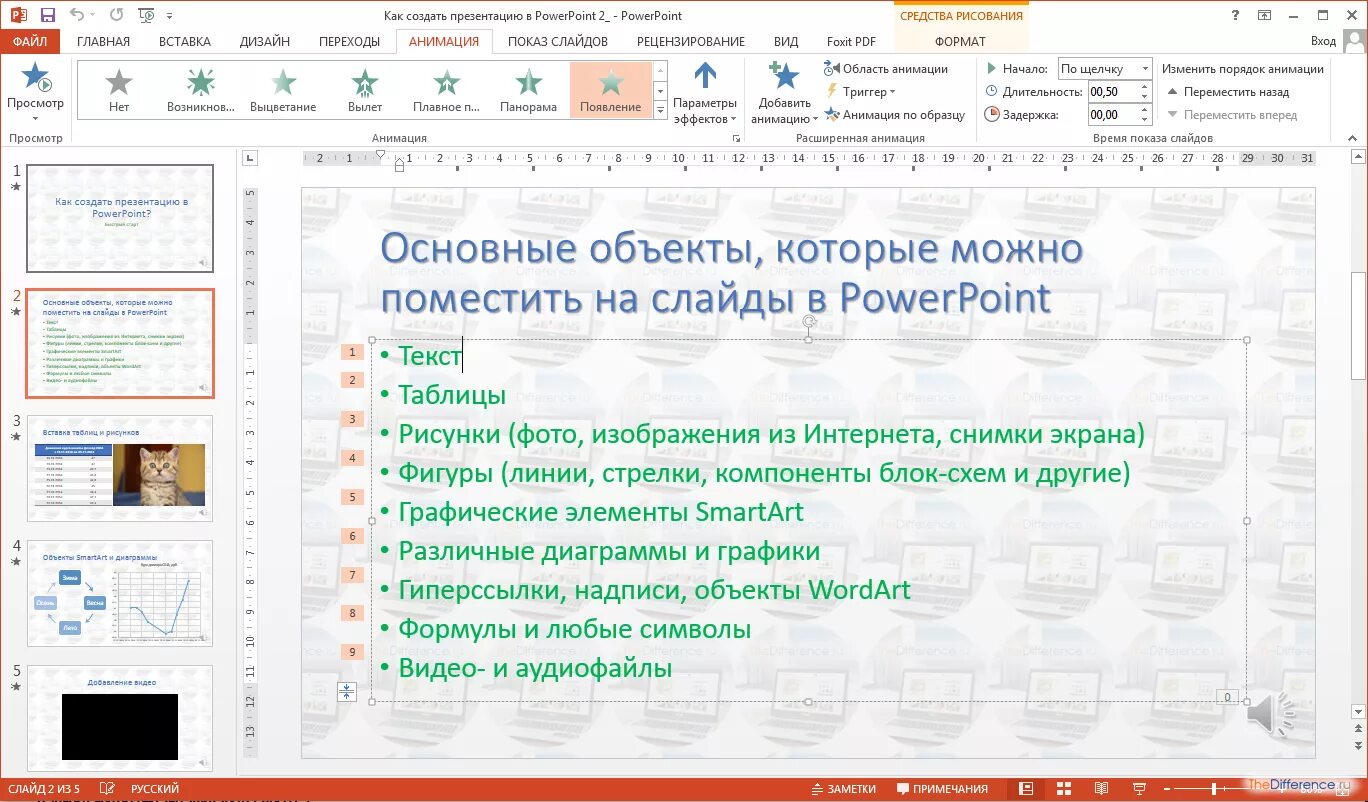Open the ДИЗАЙН ribbon tab

click(x=265, y=41)
